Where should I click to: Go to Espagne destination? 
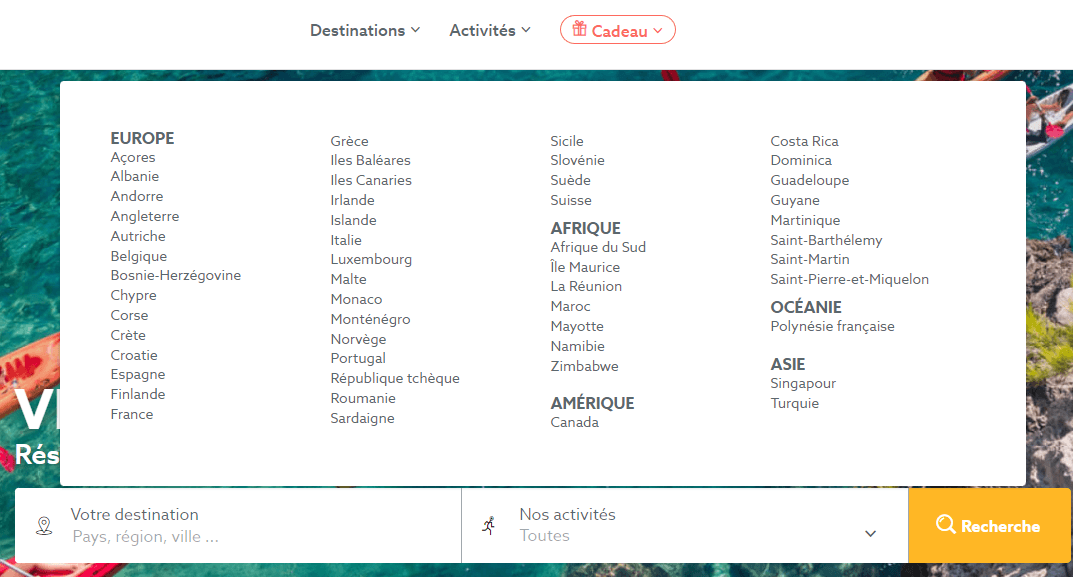tap(138, 374)
